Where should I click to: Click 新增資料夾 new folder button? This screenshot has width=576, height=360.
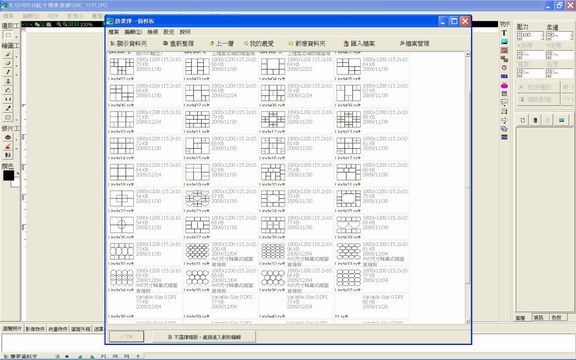307,43
